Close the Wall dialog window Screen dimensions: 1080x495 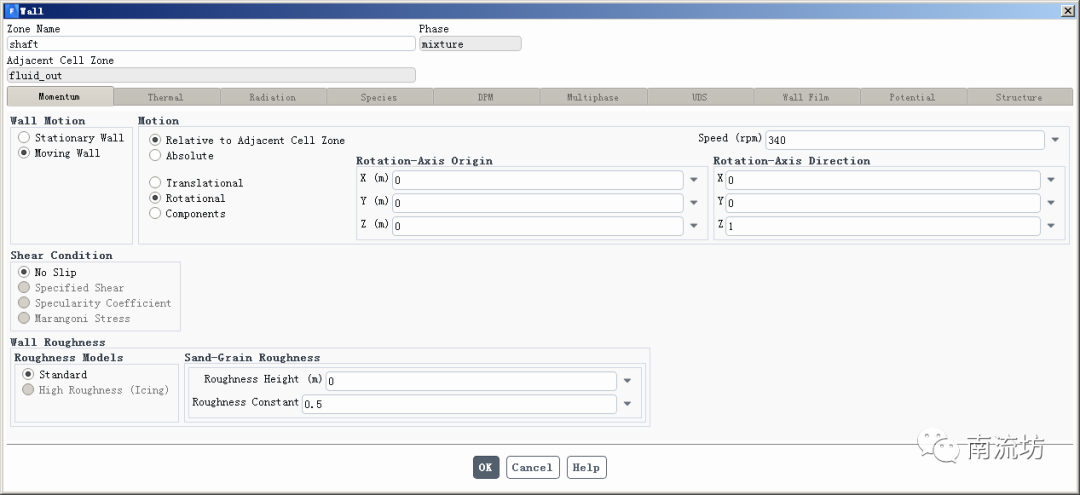[x=1066, y=10]
